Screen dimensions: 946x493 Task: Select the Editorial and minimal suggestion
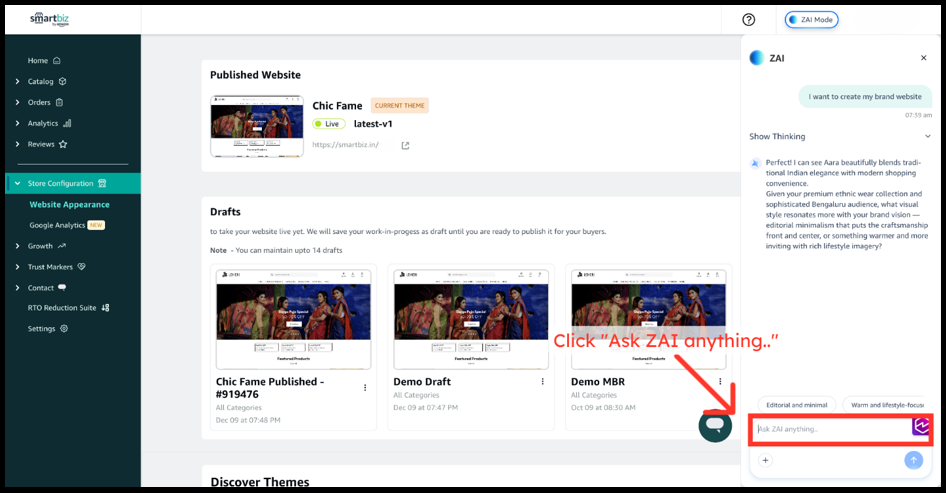[796, 405]
